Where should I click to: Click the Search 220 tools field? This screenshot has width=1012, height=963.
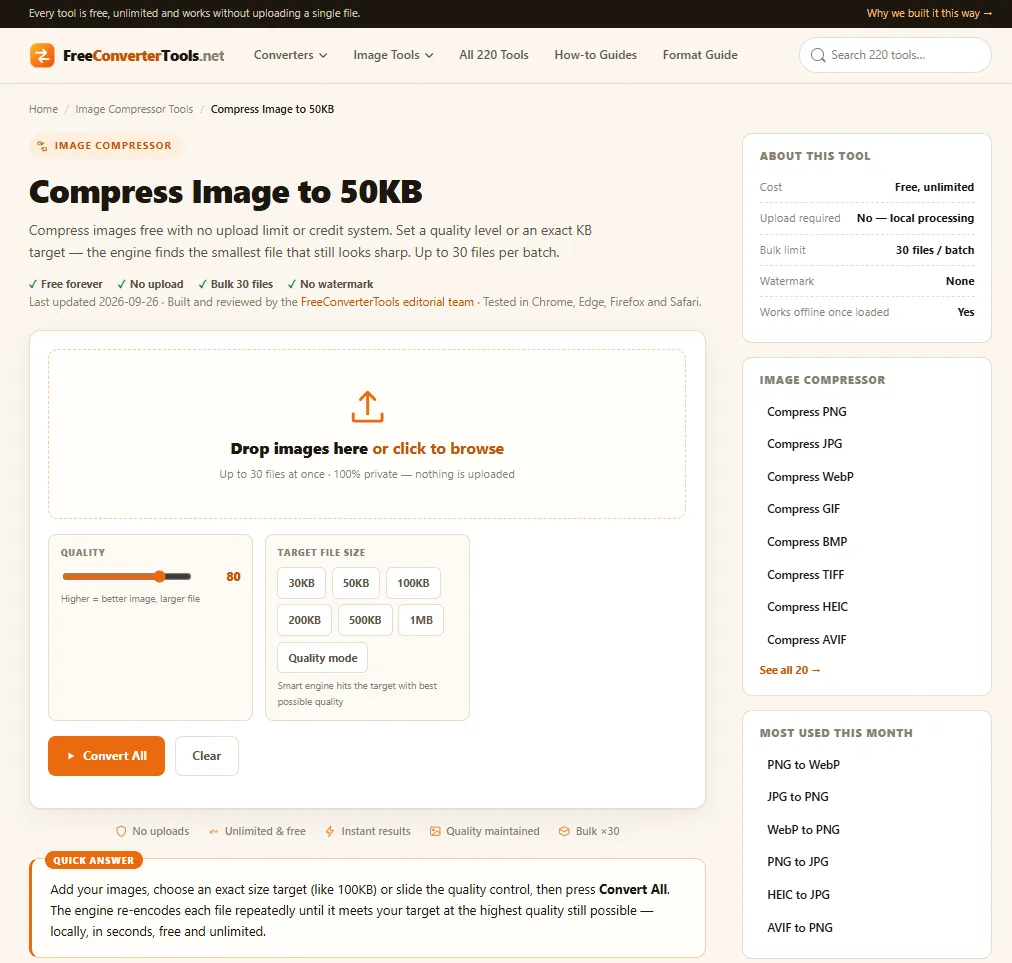click(895, 56)
